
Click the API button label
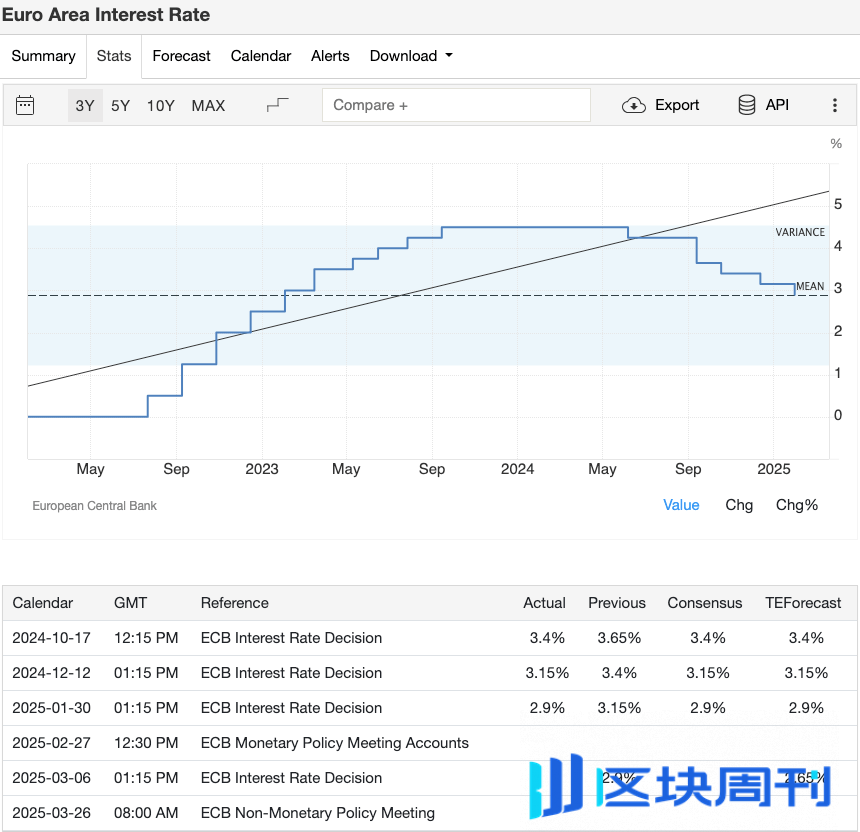click(777, 105)
